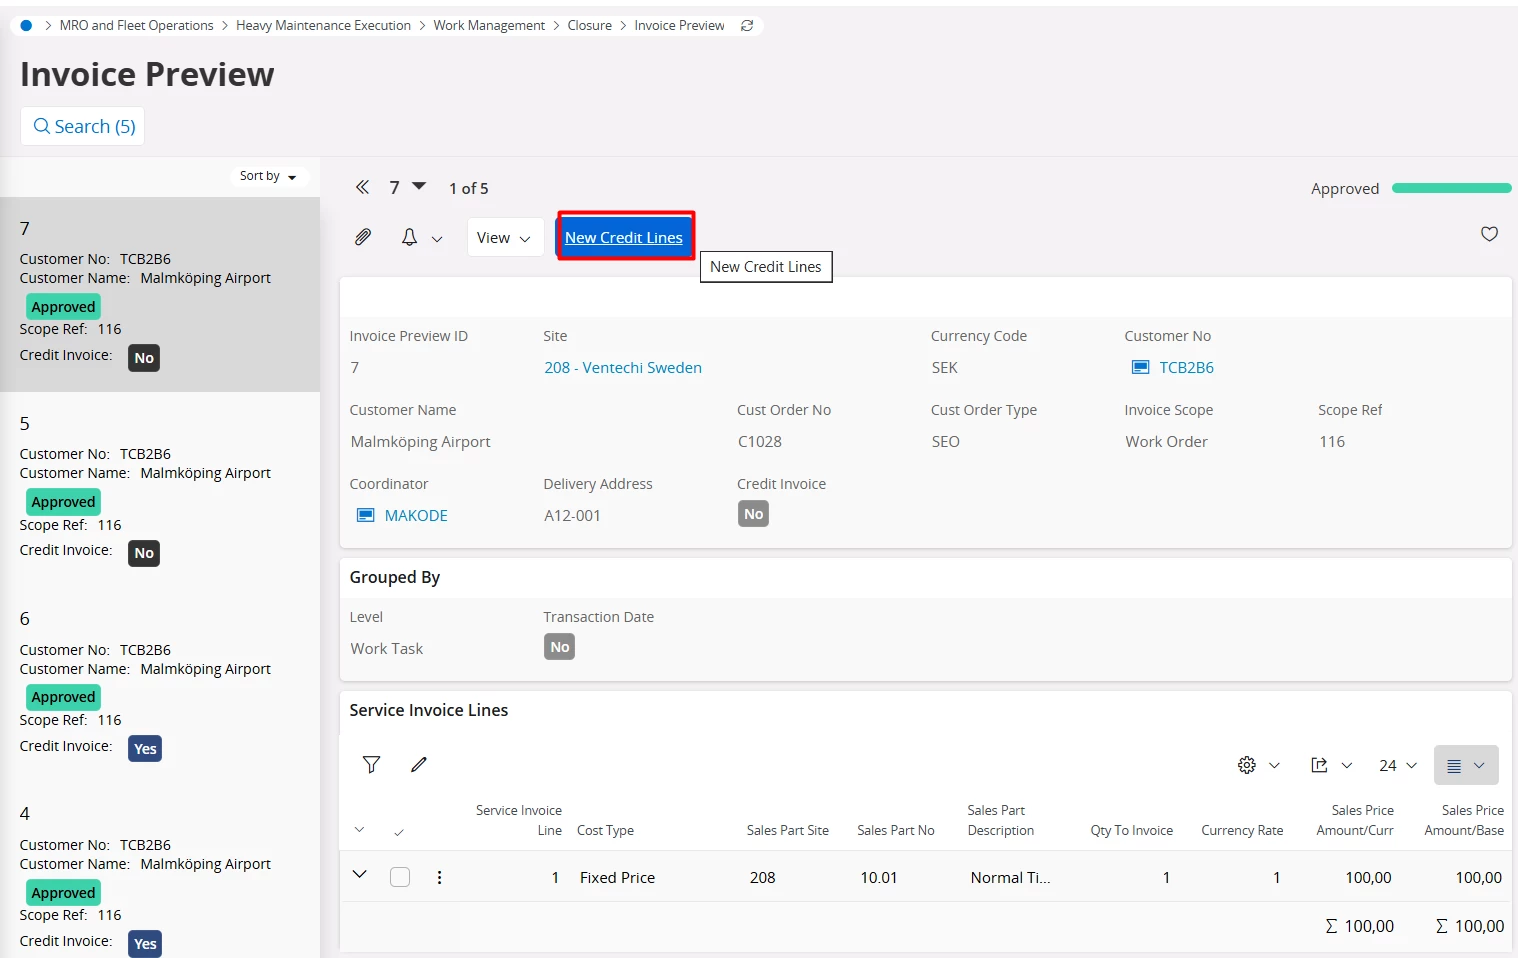Navigate to Work Management breadcrumb
The height and width of the screenshot is (958, 1518).
coord(489,25)
